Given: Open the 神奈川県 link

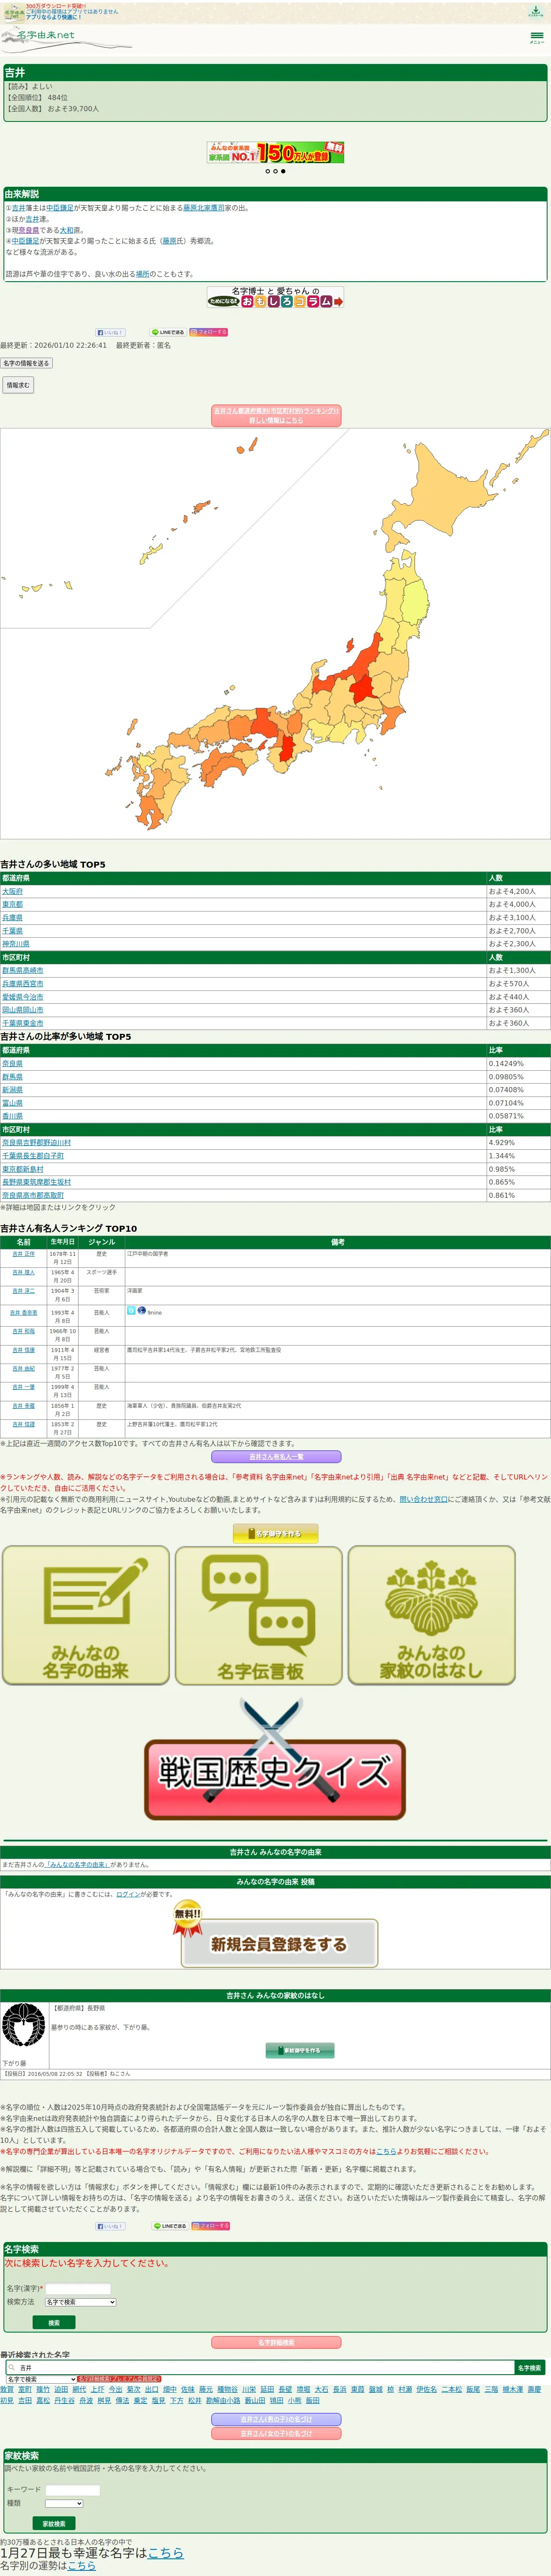Looking at the screenshot, I should point(16,944).
